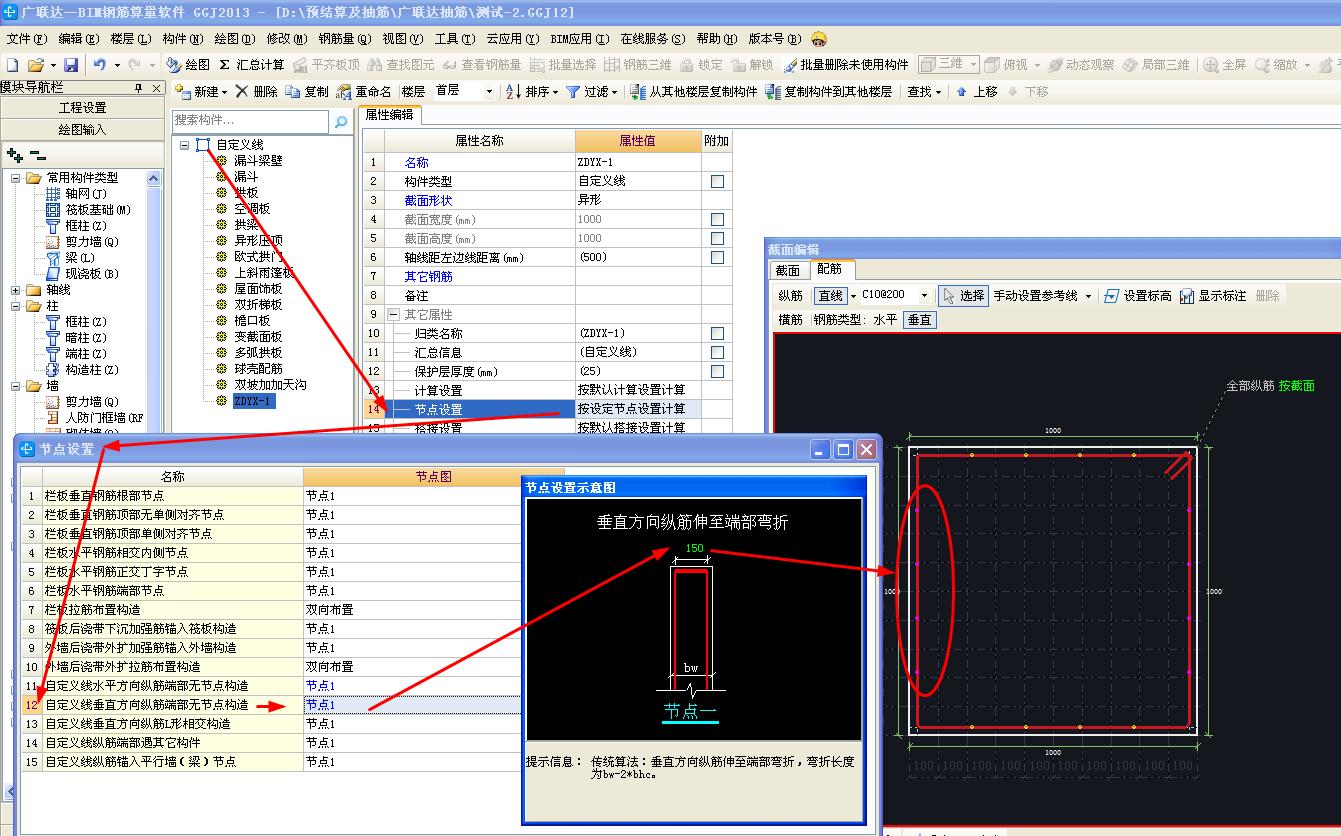Expand the 轴线 tree node

click(16, 290)
